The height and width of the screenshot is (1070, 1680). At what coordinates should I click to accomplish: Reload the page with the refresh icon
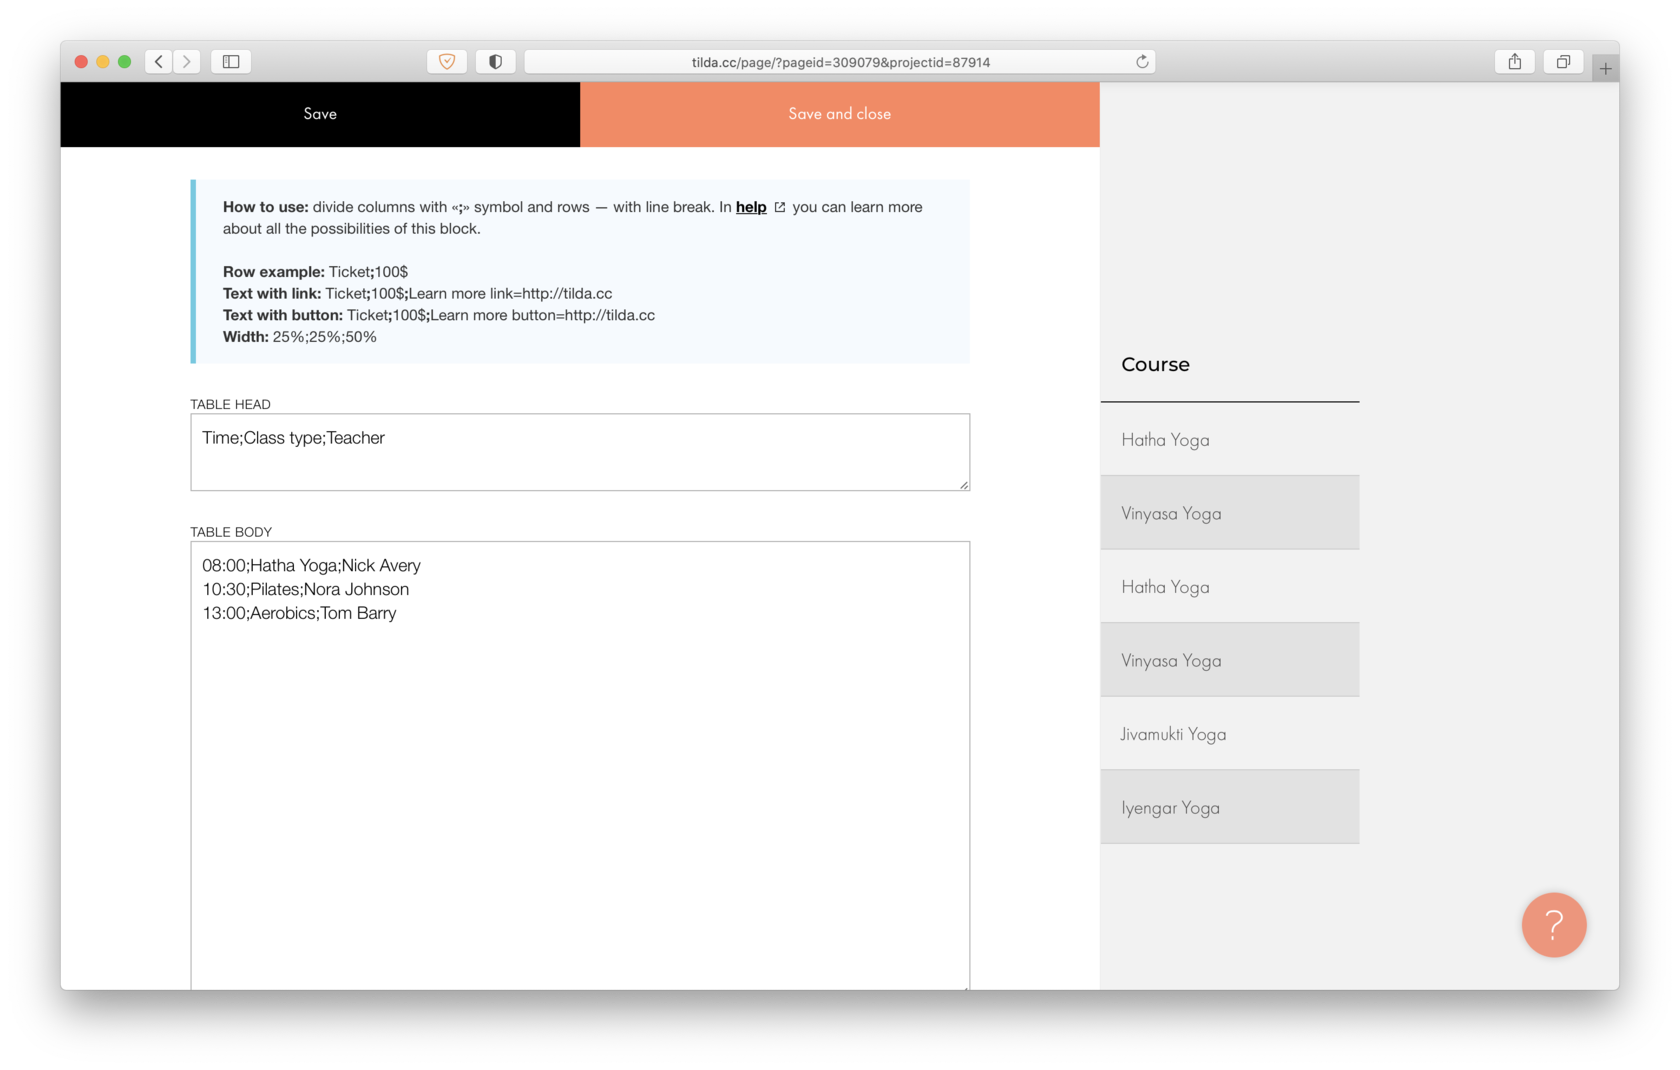(1142, 62)
